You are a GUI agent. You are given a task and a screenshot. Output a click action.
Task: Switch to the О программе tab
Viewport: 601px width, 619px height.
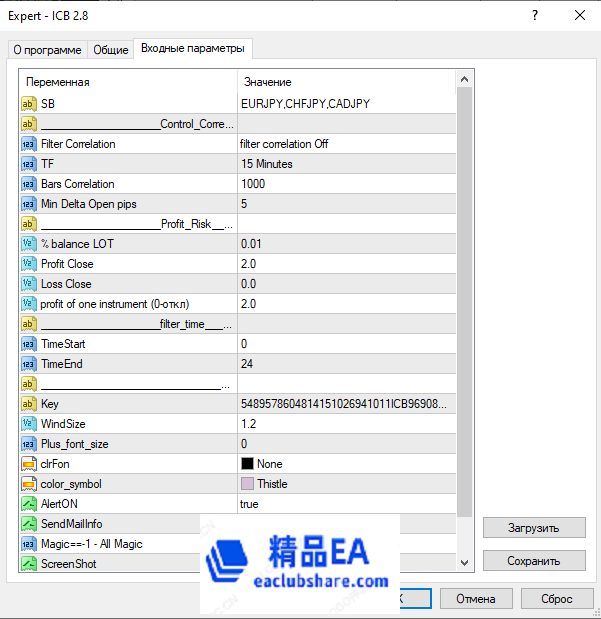pos(46,50)
